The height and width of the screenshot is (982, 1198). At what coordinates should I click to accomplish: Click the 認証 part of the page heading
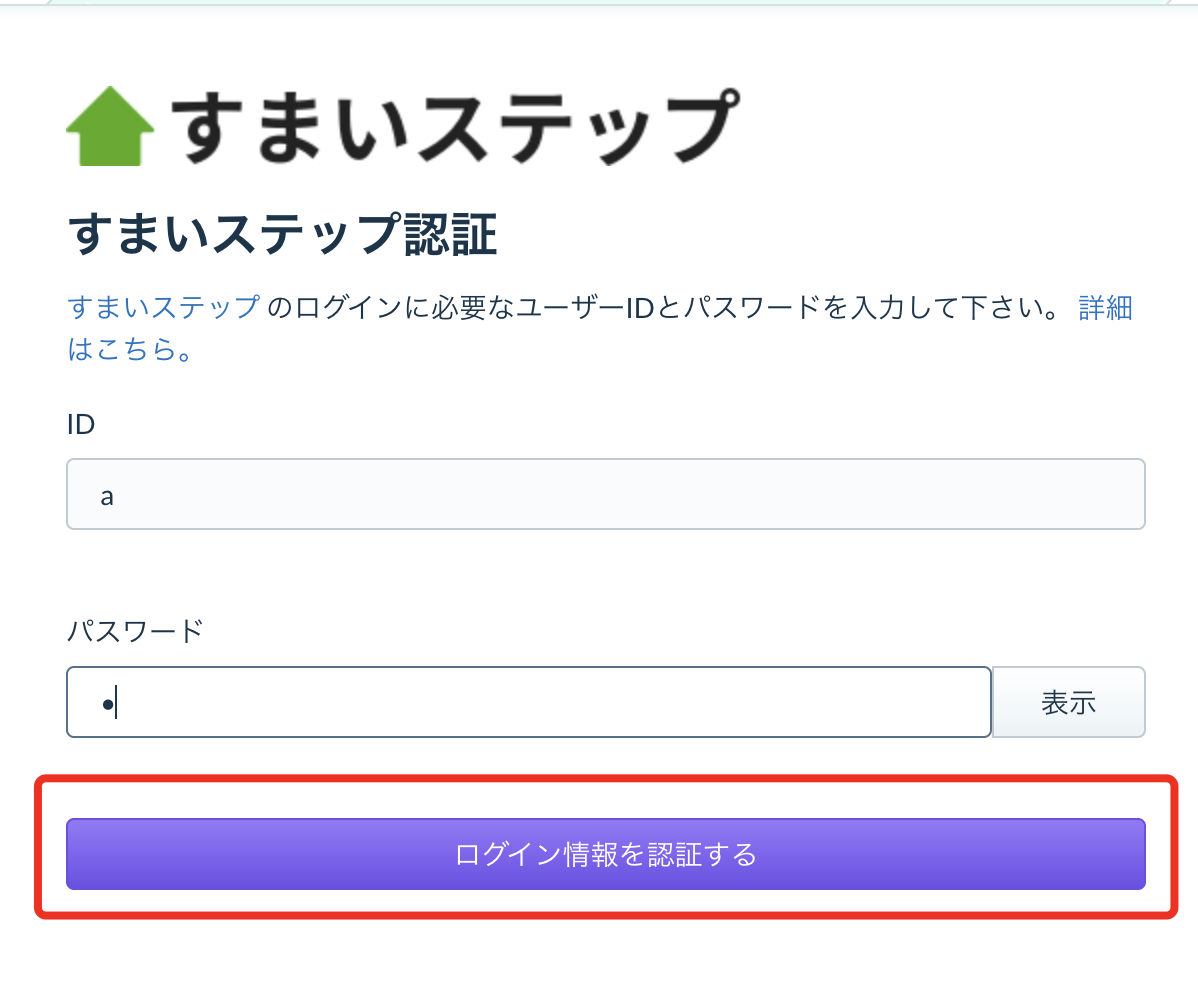451,234
